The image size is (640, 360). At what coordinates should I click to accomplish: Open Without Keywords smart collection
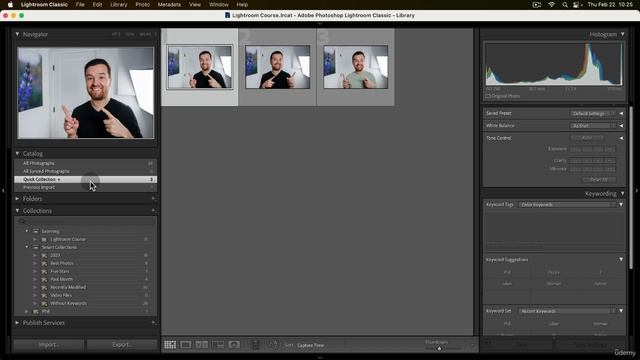(68, 303)
